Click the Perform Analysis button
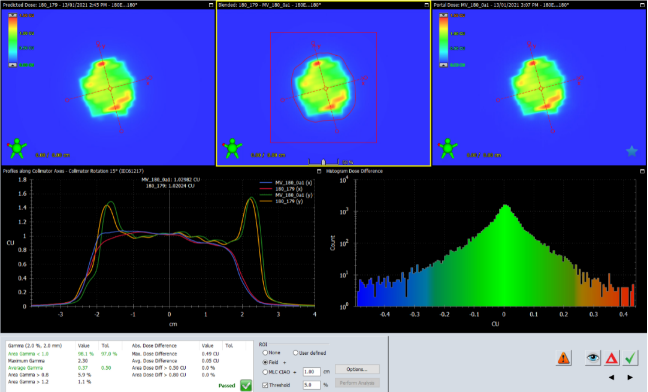The width and height of the screenshot is (648, 392). point(357,383)
